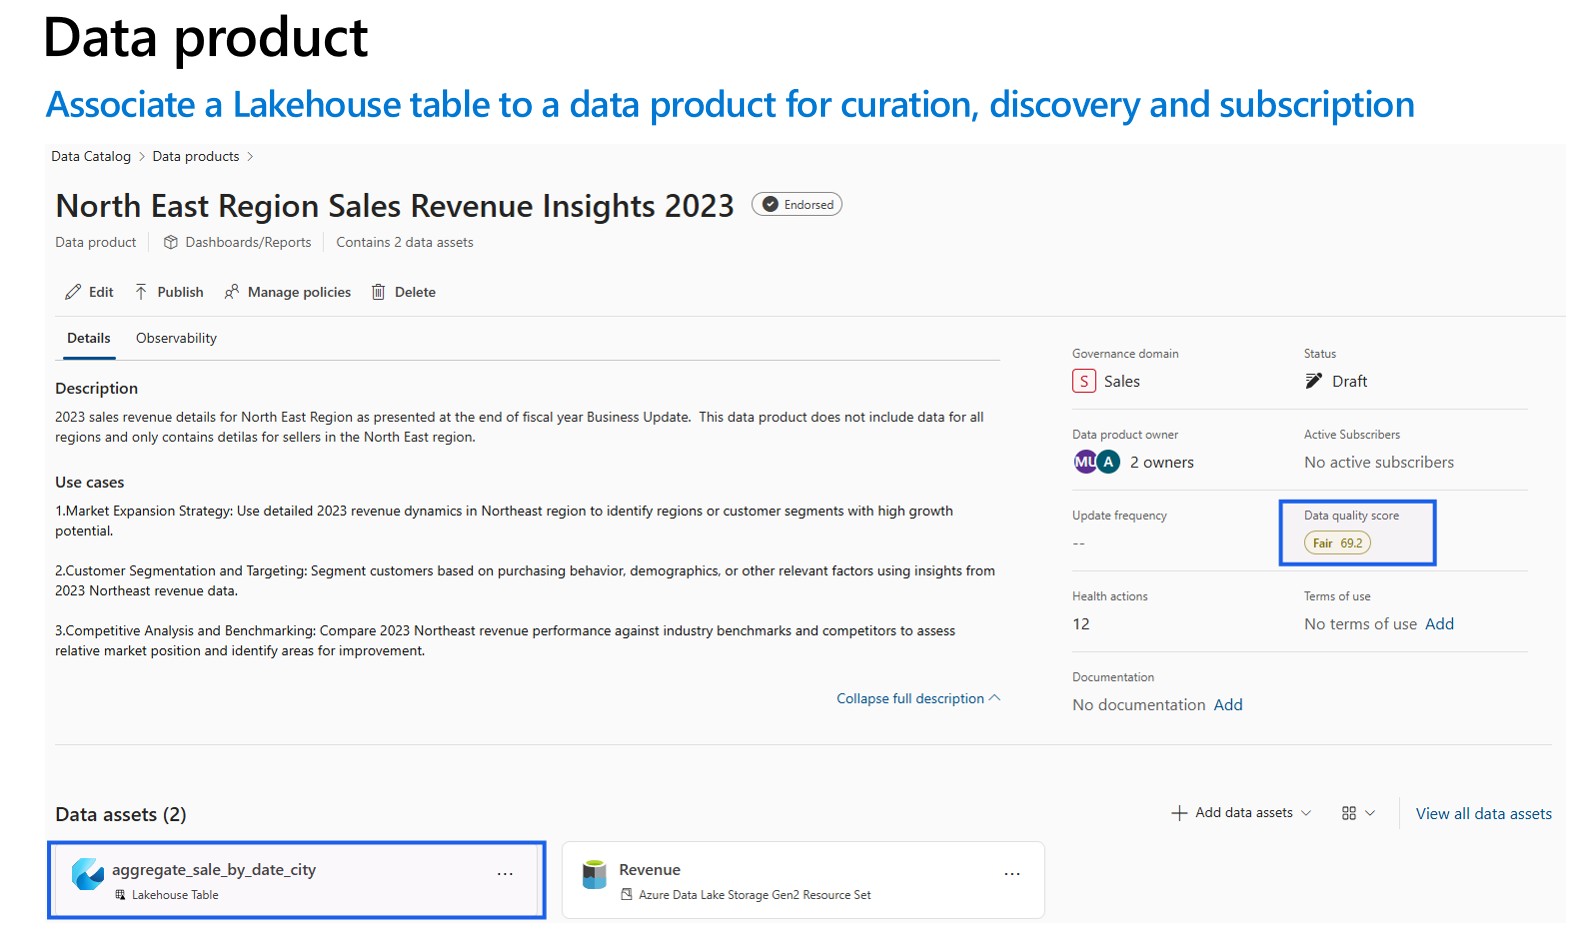This screenshot has height=941, width=1582.
Task: Open more options for aggregate_sale_by_date_city
Action: click(505, 874)
